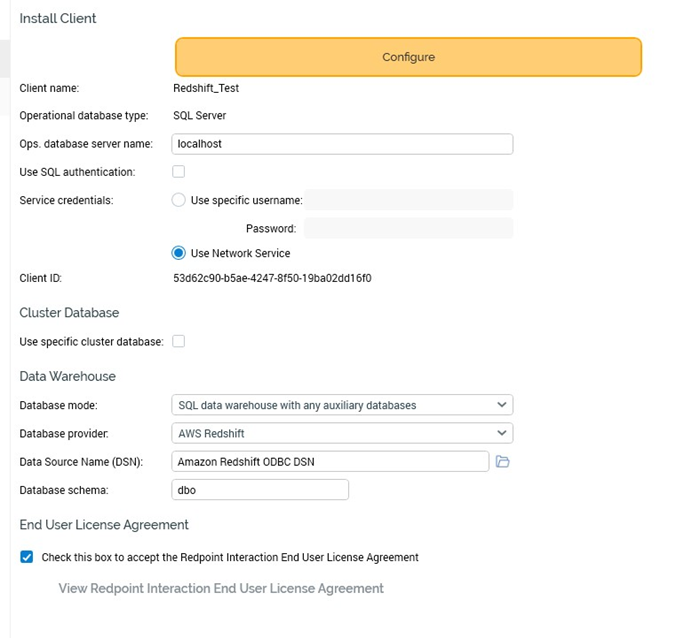Enable Use SQL authentication checkbox
The width and height of the screenshot is (684, 638).
point(179,172)
